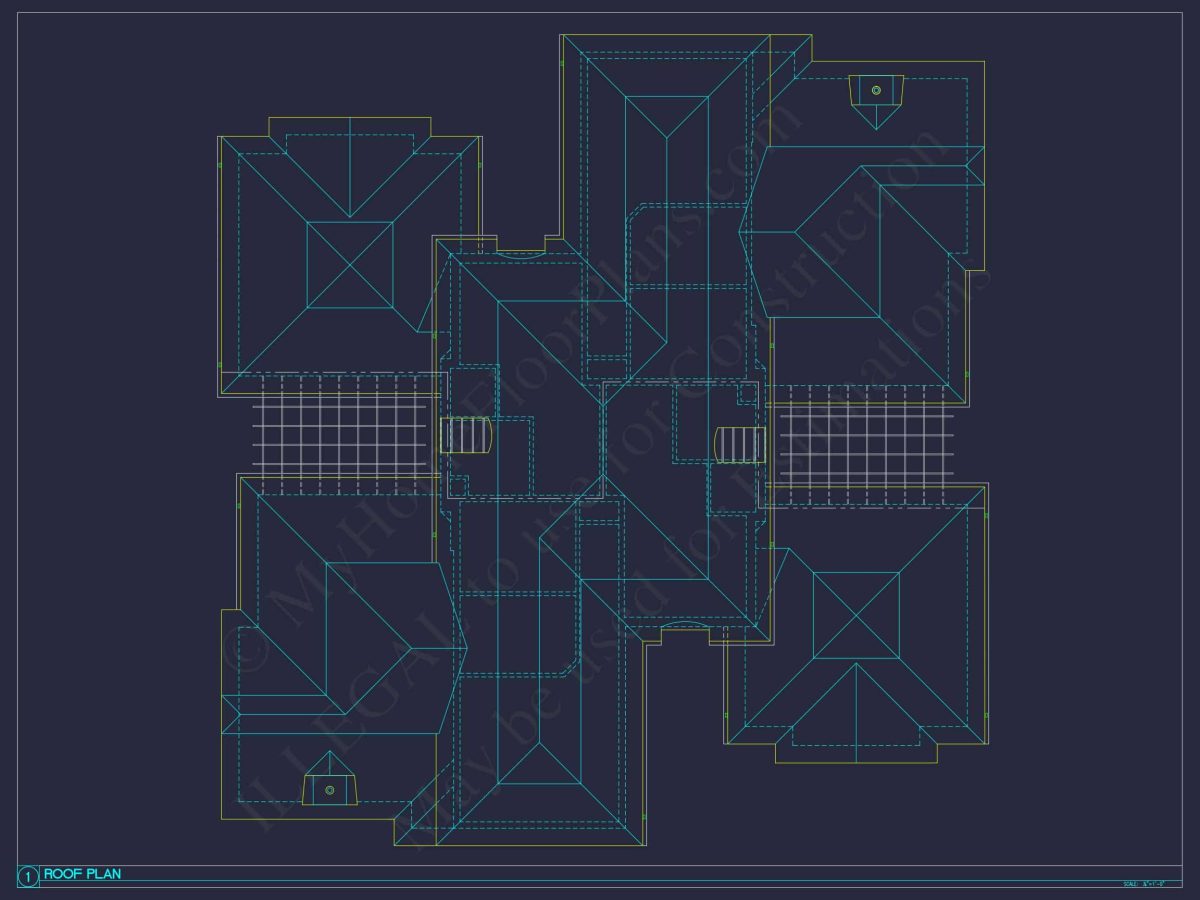This screenshot has width=1200, height=900.
Task: Select the roof vent circle in top-right dormer
Action: pyautogui.click(x=876, y=90)
